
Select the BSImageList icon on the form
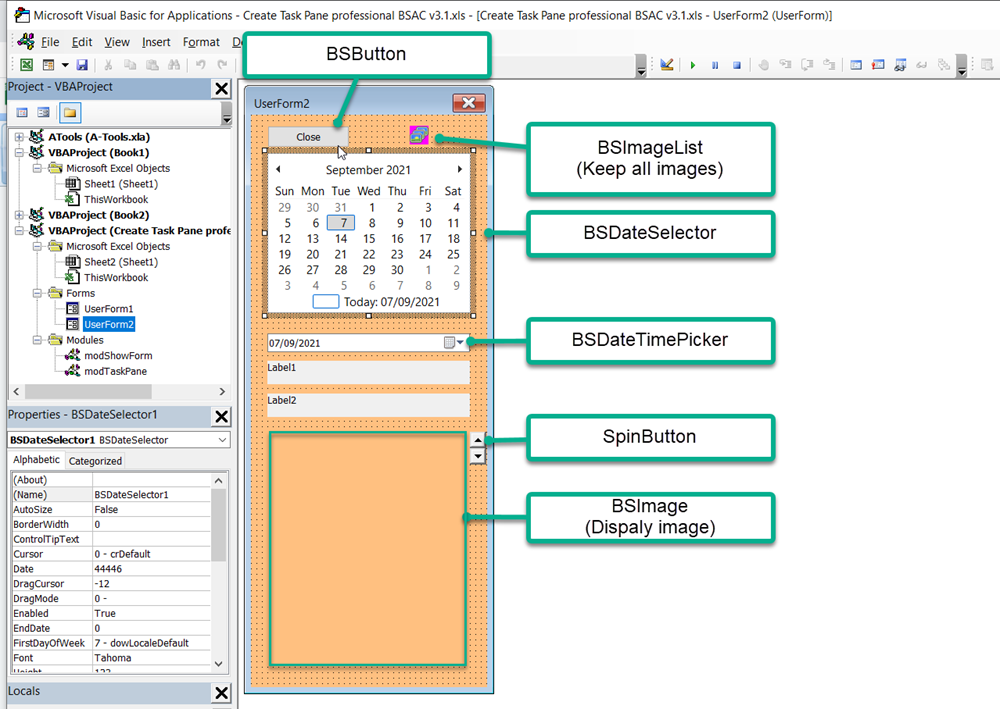(418, 136)
